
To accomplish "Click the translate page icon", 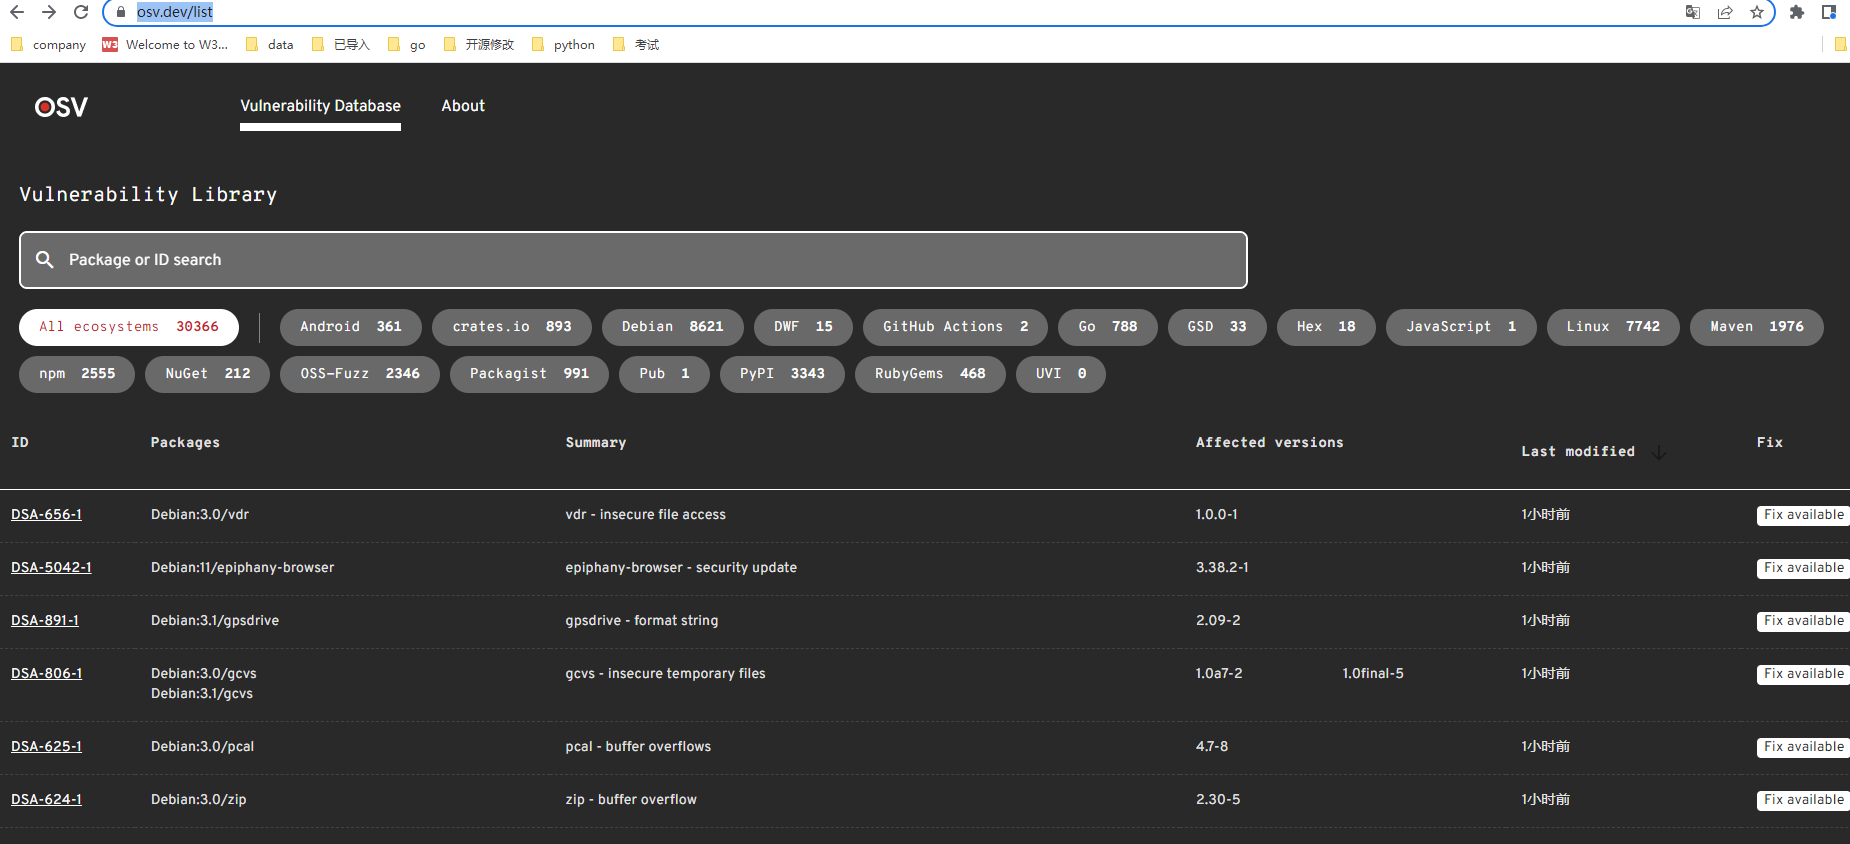I will [1692, 12].
